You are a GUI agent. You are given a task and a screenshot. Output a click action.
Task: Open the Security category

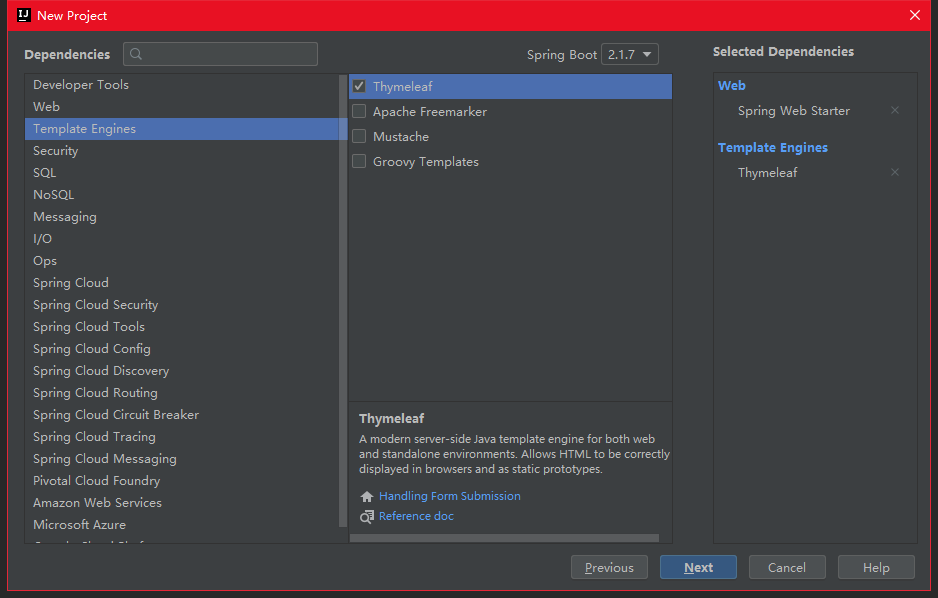click(x=182, y=151)
